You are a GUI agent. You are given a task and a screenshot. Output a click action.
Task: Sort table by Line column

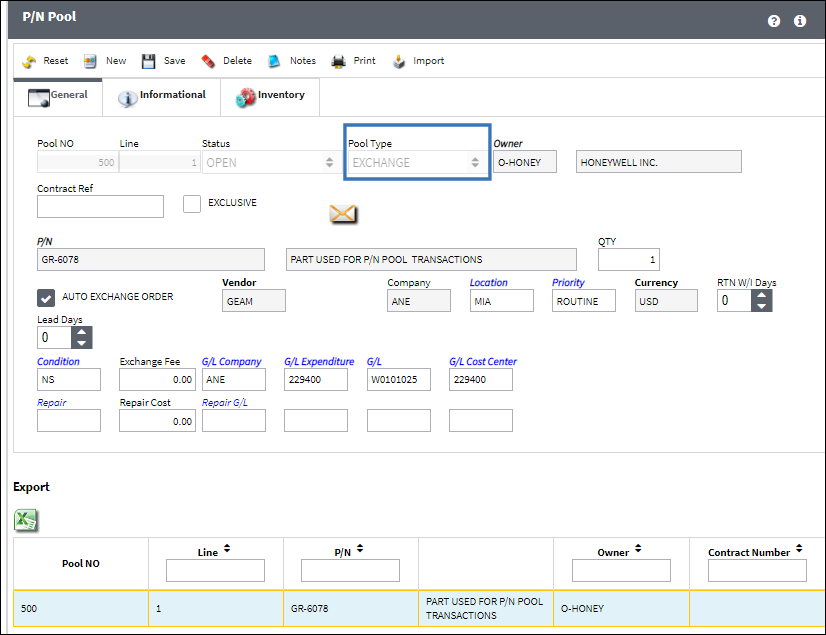(227, 549)
